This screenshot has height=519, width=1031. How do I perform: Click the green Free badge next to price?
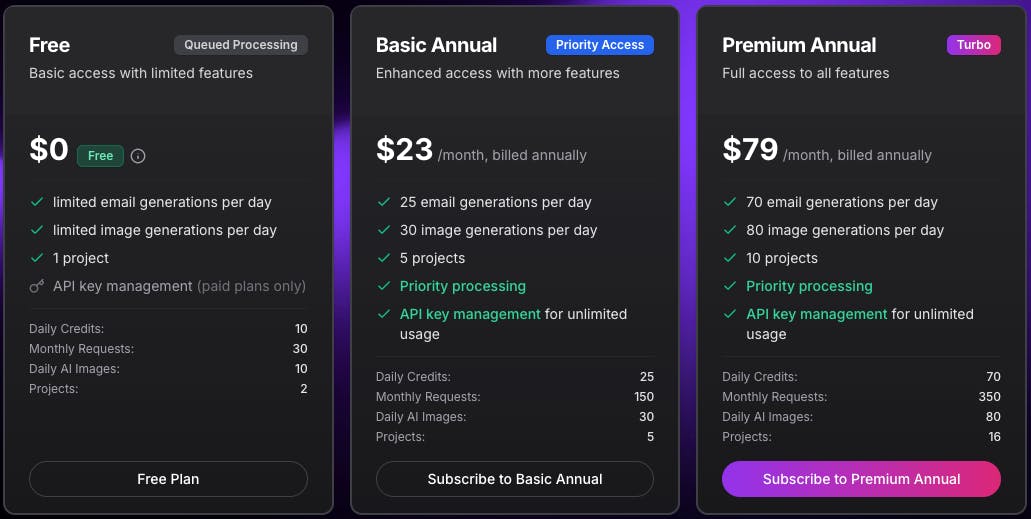(x=100, y=156)
